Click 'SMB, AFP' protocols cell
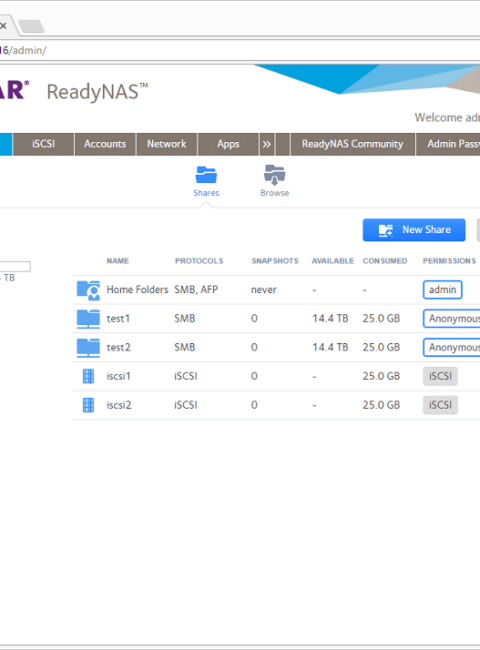 click(196, 289)
